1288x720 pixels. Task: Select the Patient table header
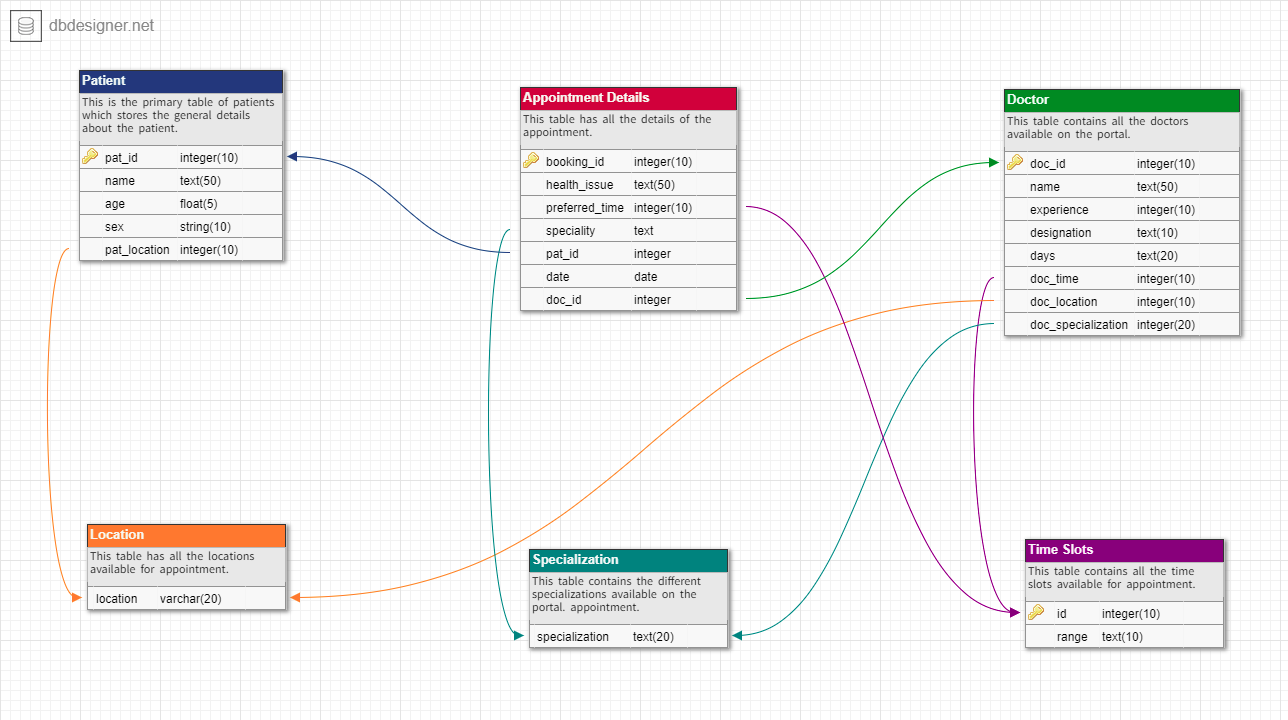(181, 81)
